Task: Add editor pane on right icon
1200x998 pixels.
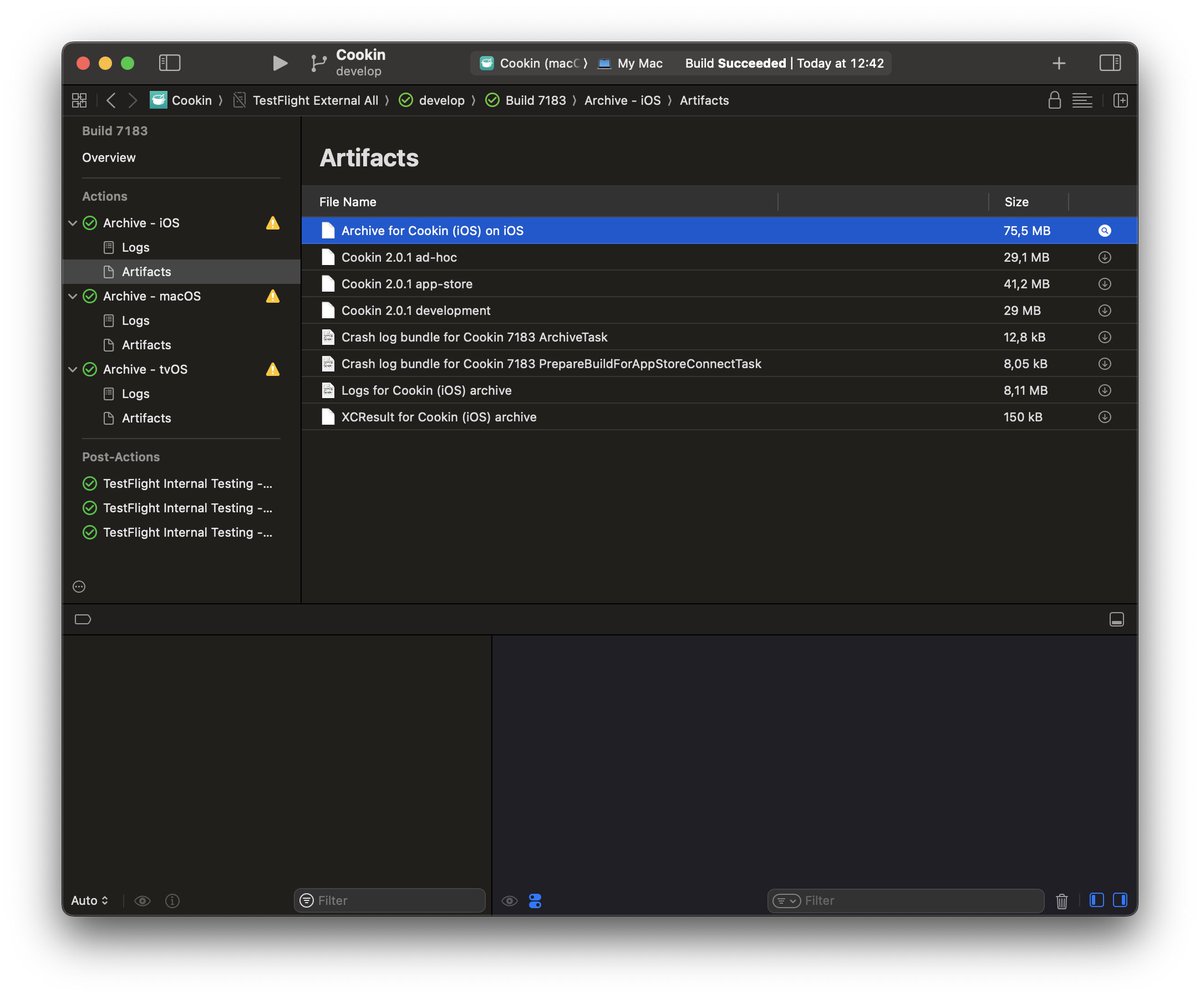Action: 1121,100
